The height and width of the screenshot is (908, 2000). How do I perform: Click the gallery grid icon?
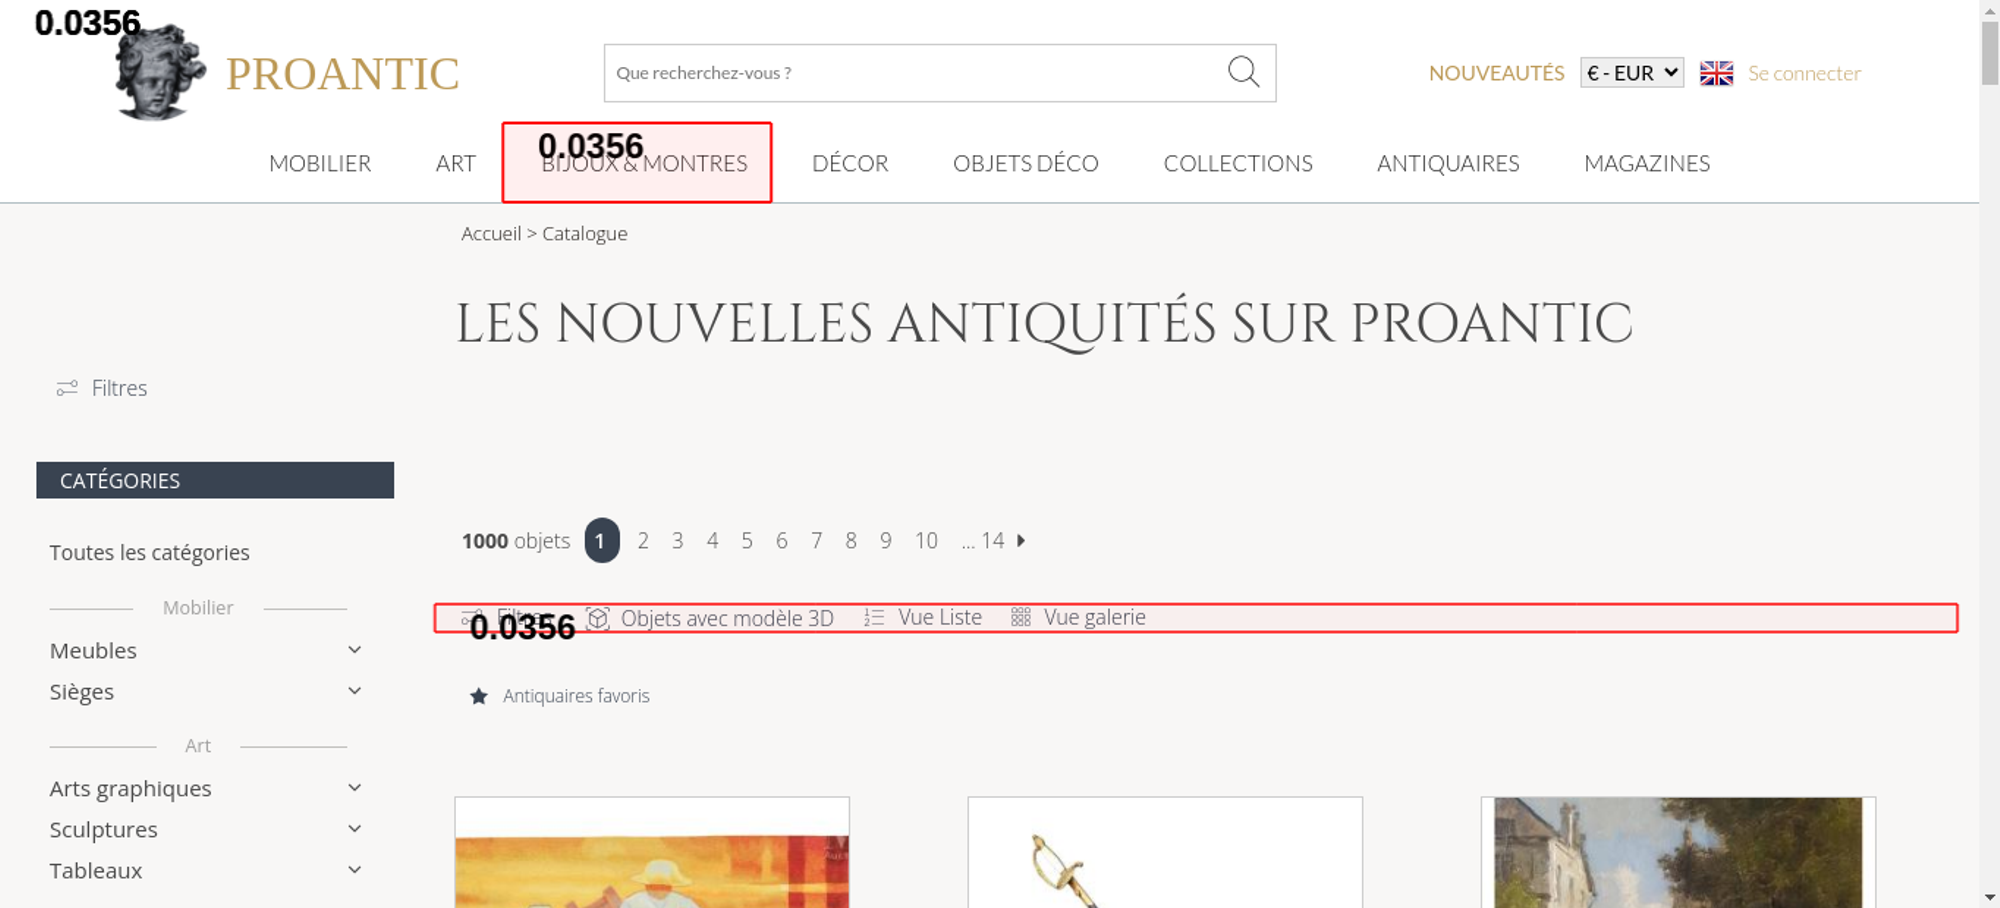[1020, 618]
